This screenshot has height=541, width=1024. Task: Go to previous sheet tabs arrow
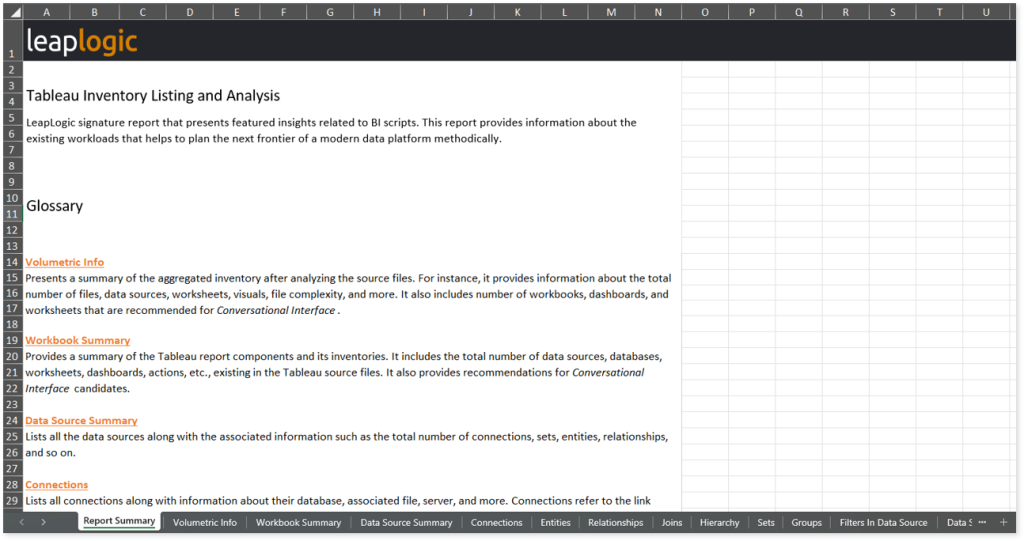click(22, 522)
